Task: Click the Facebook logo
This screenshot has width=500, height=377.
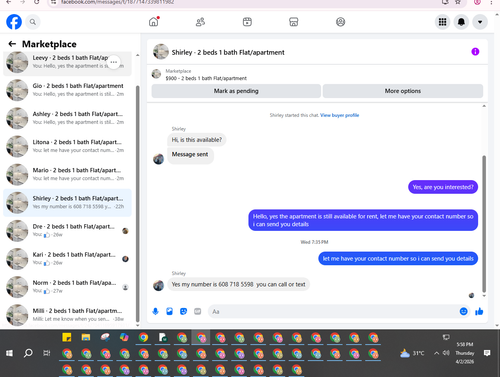Action: (14, 22)
